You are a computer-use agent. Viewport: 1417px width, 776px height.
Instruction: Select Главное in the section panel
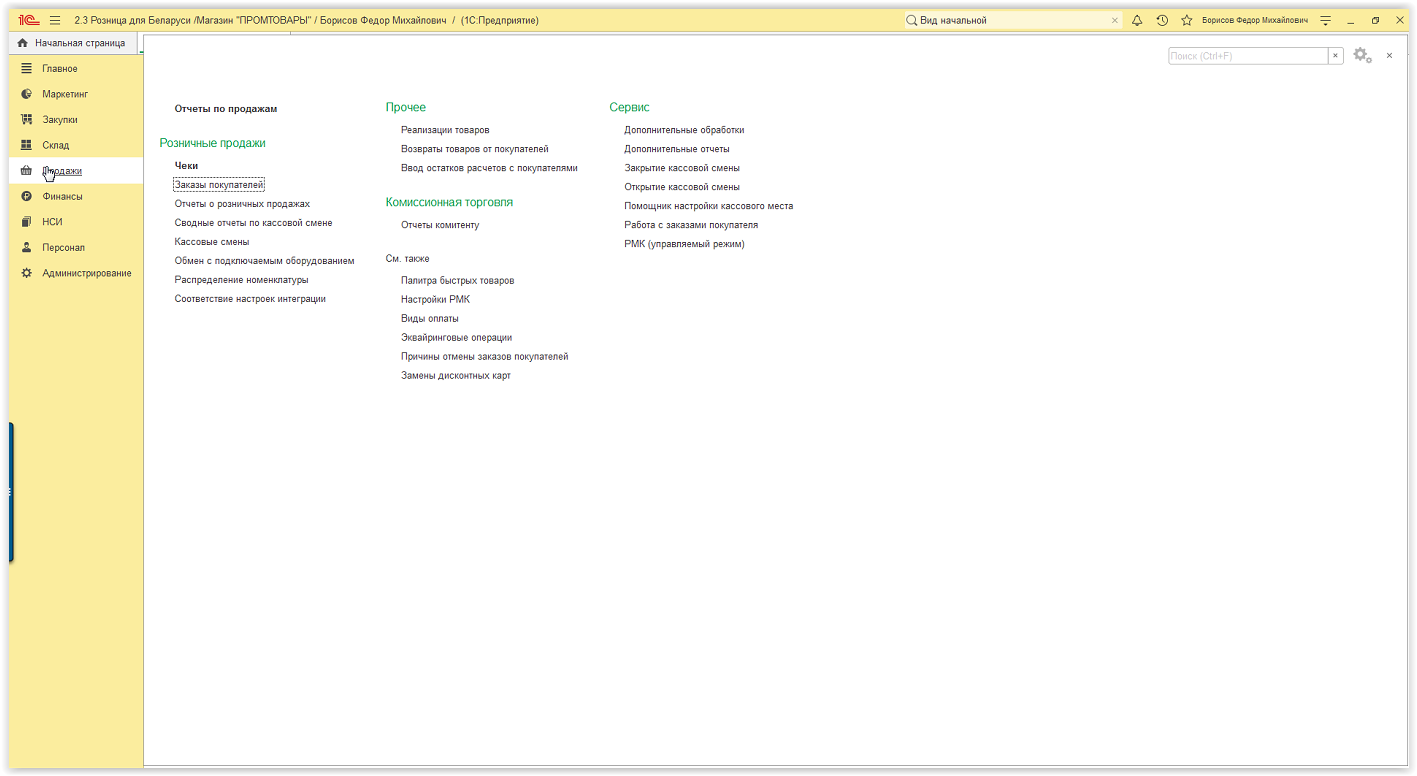[60, 69]
